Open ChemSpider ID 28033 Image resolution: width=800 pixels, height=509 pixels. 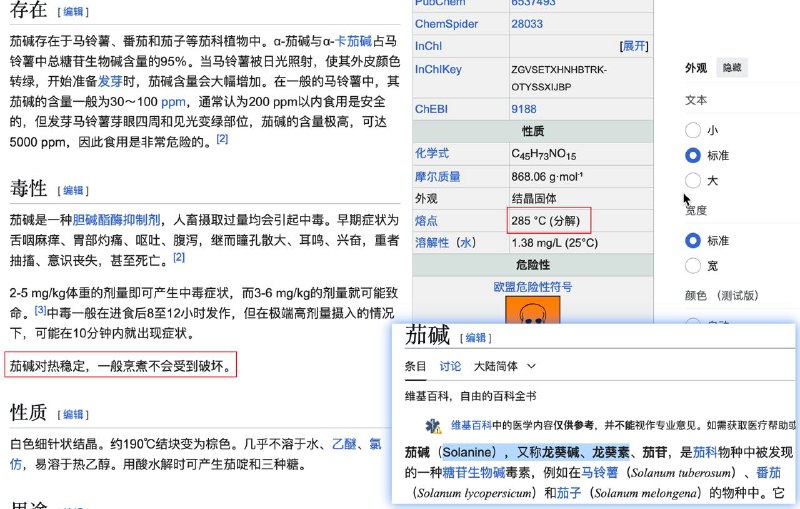point(527,24)
